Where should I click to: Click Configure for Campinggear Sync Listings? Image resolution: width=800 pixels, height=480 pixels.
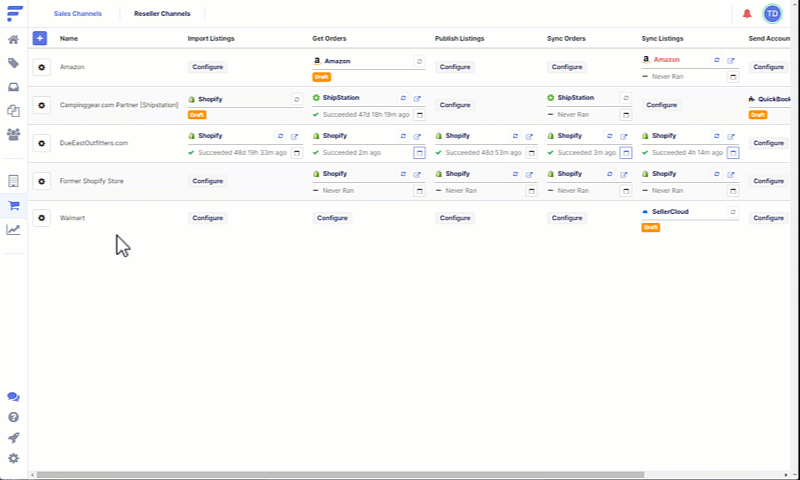coord(662,105)
